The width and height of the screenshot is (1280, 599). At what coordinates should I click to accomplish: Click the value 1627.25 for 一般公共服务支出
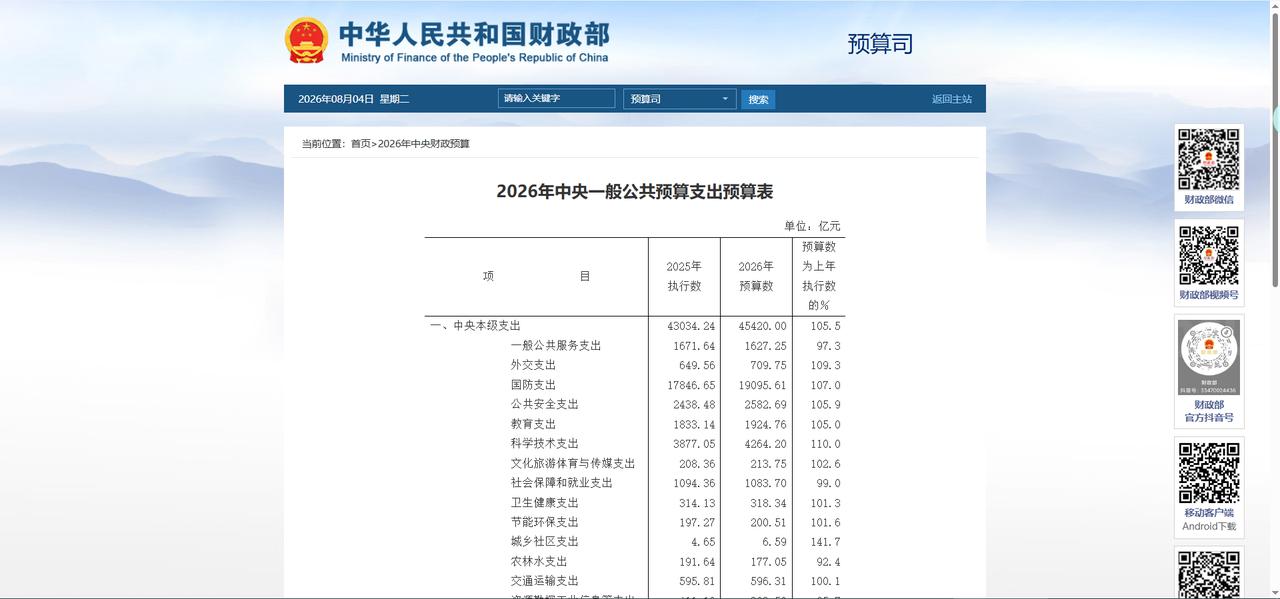point(766,346)
